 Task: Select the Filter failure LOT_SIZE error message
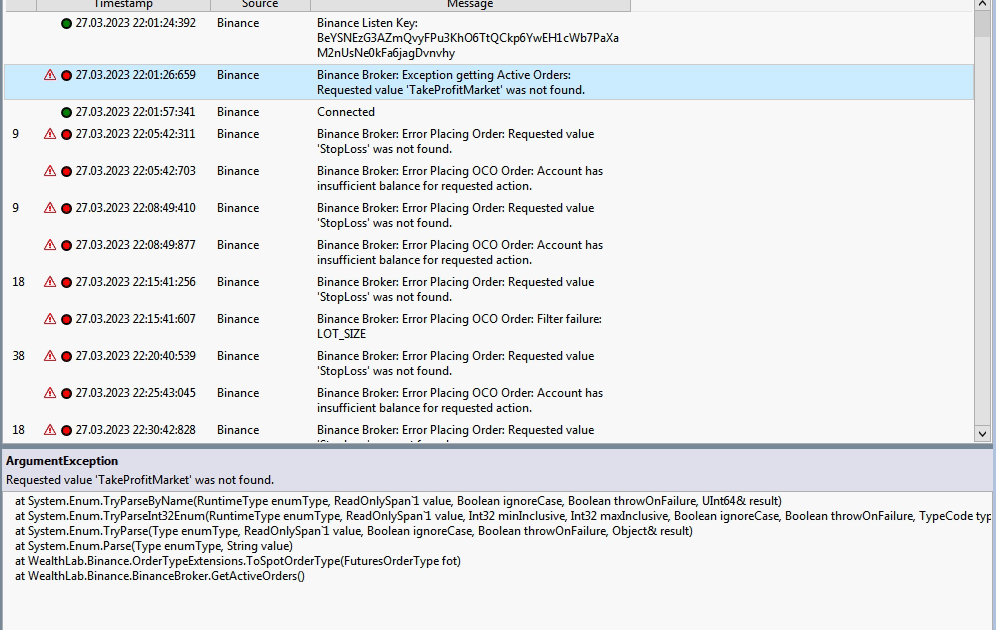[x=458, y=326]
